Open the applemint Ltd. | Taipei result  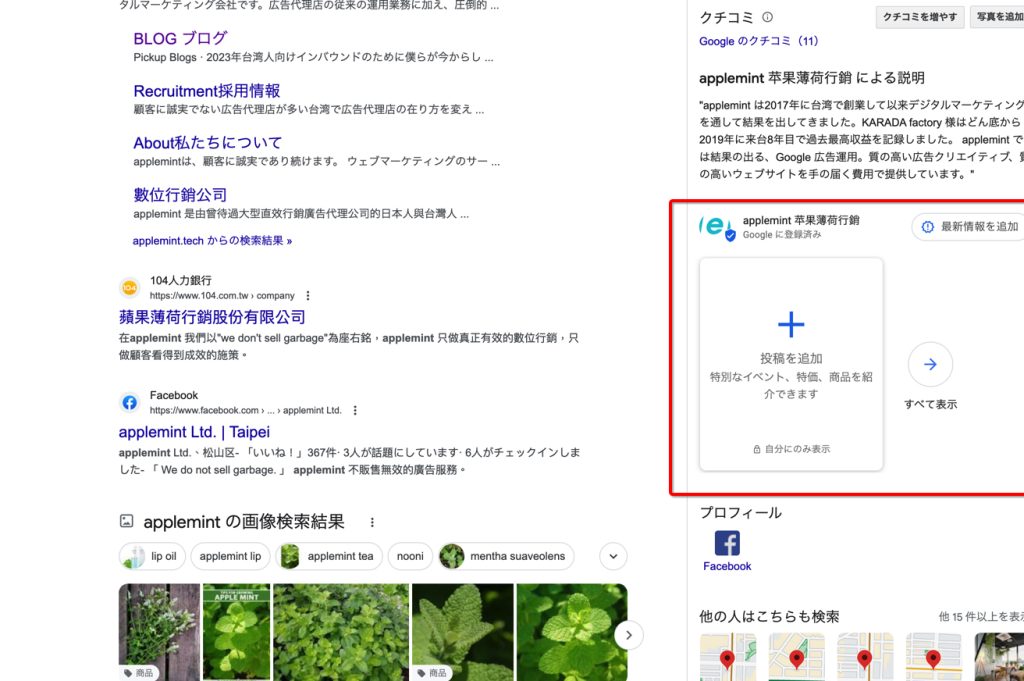click(x=194, y=432)
